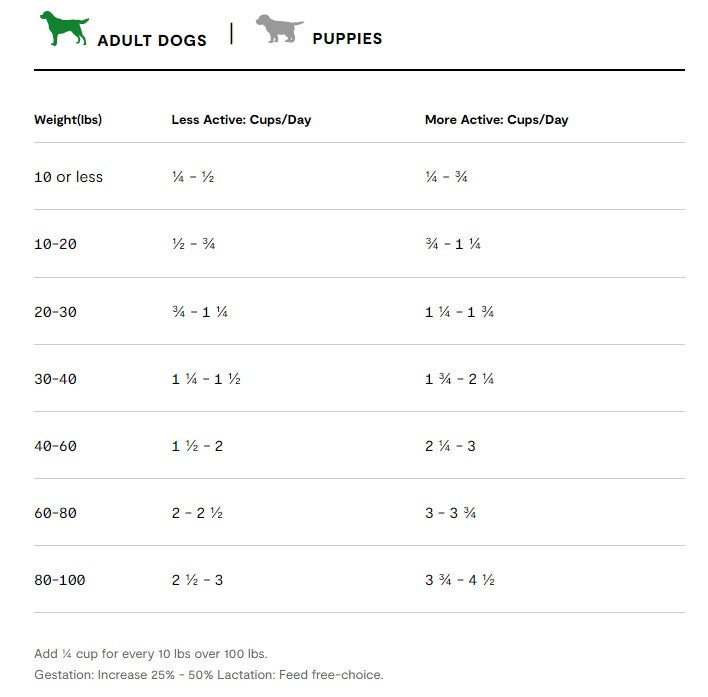This screenshot has height=697, width=708.
Task: Click the 80-100 weight label
Action: tap(59, 580)
